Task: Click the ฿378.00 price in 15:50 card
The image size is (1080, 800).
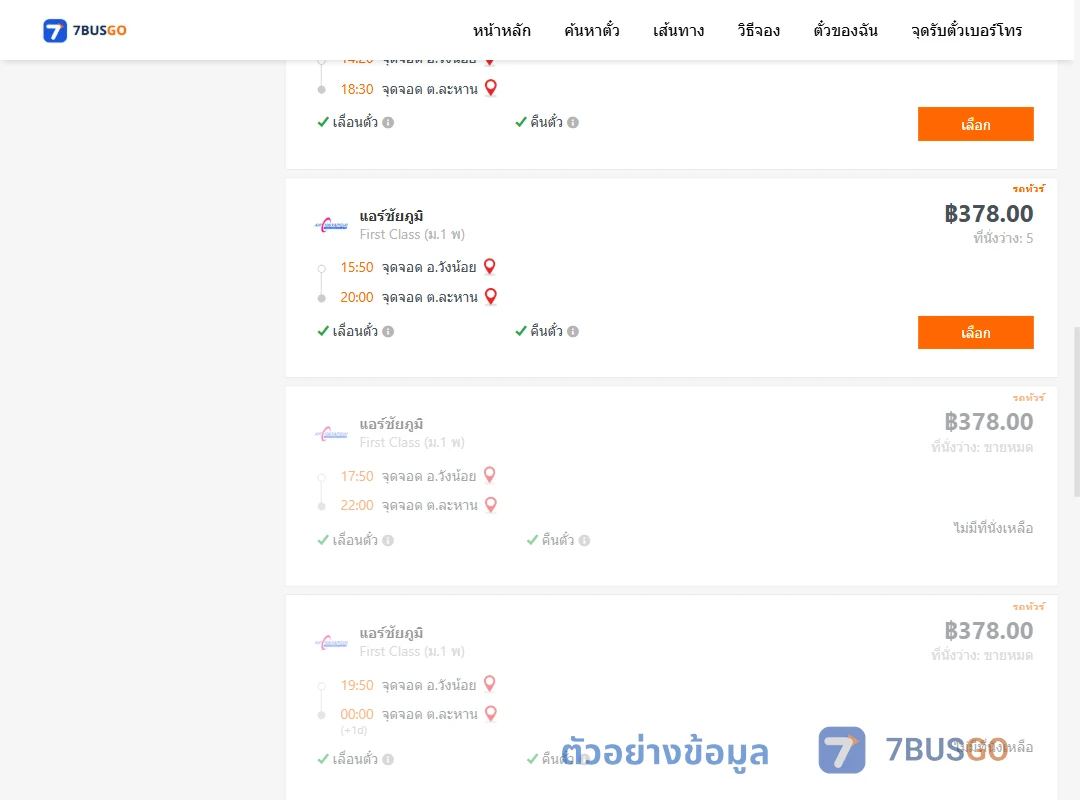Action: click(x=988, y=214)
